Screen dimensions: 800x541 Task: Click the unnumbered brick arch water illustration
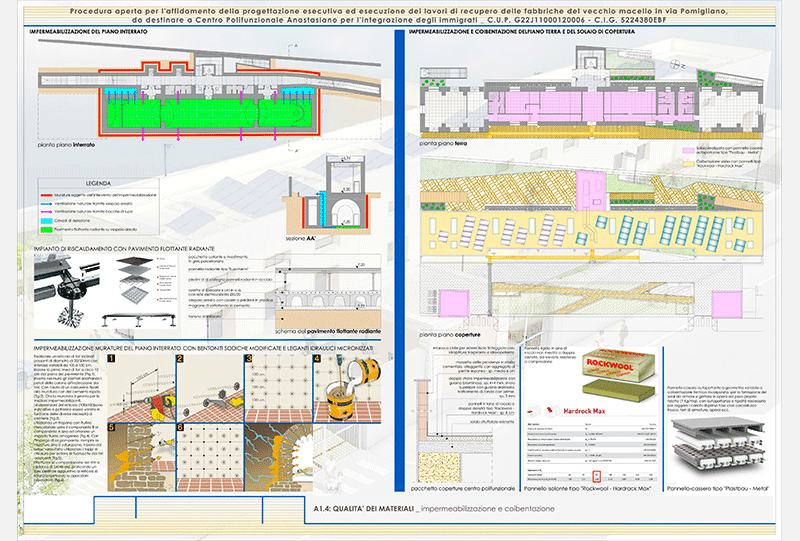(279, 457)
